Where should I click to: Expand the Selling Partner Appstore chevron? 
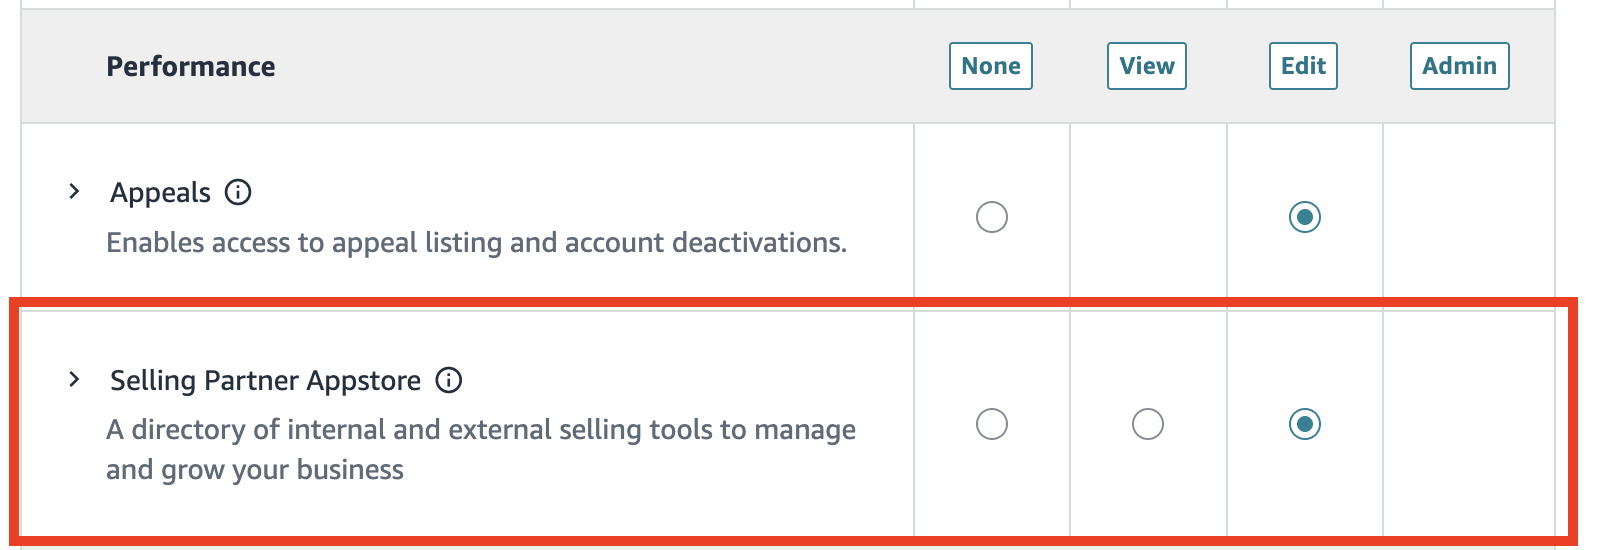[74, 380]
